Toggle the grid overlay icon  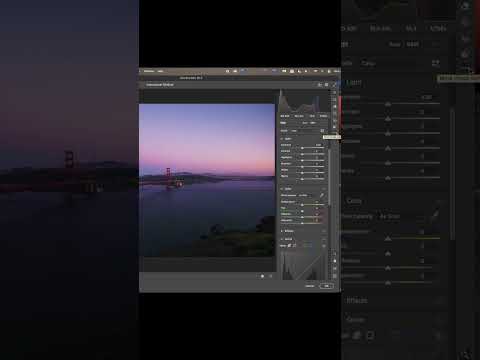(335, 276)
